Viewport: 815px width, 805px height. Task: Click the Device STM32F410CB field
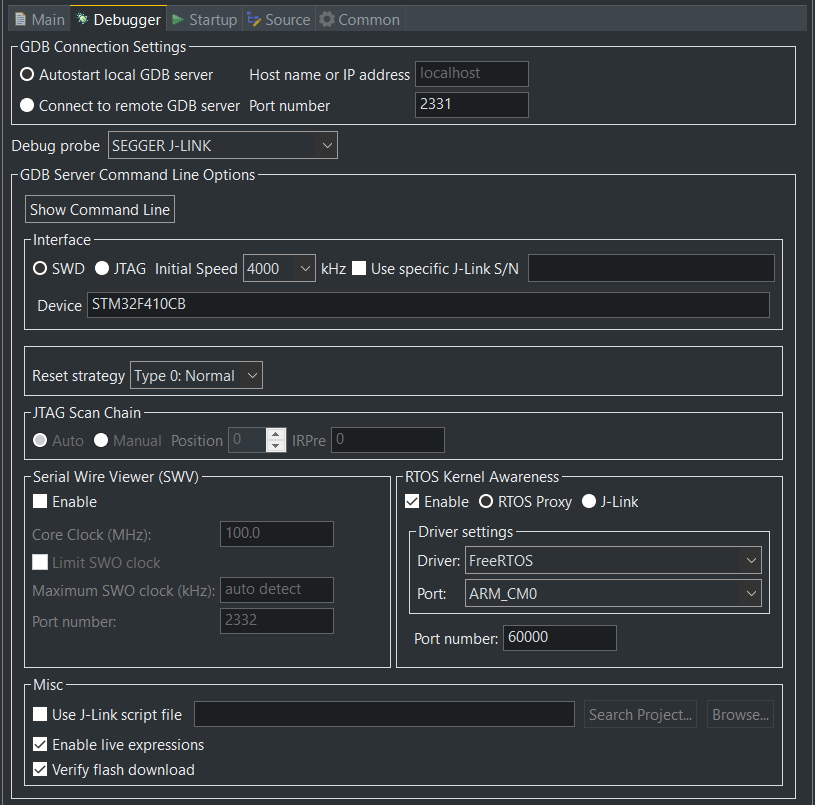[428, 305]
